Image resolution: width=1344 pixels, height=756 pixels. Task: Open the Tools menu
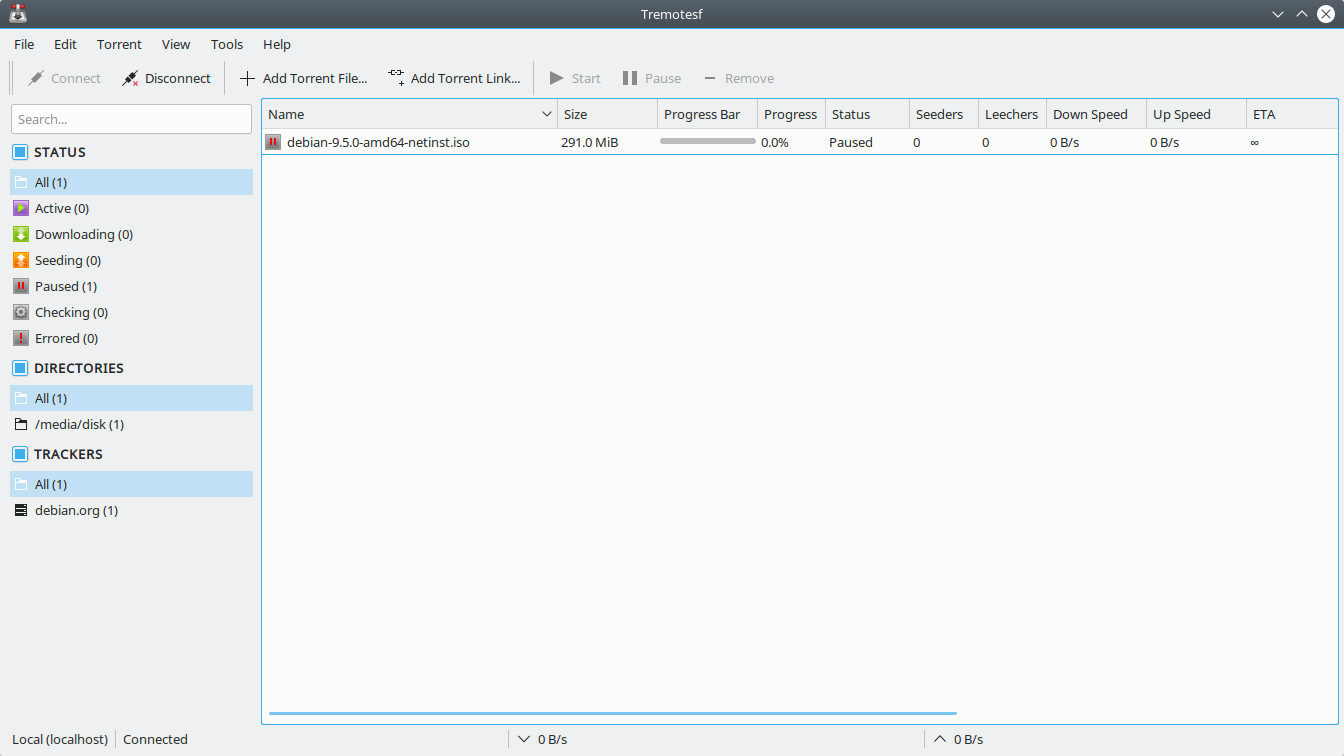227,44
